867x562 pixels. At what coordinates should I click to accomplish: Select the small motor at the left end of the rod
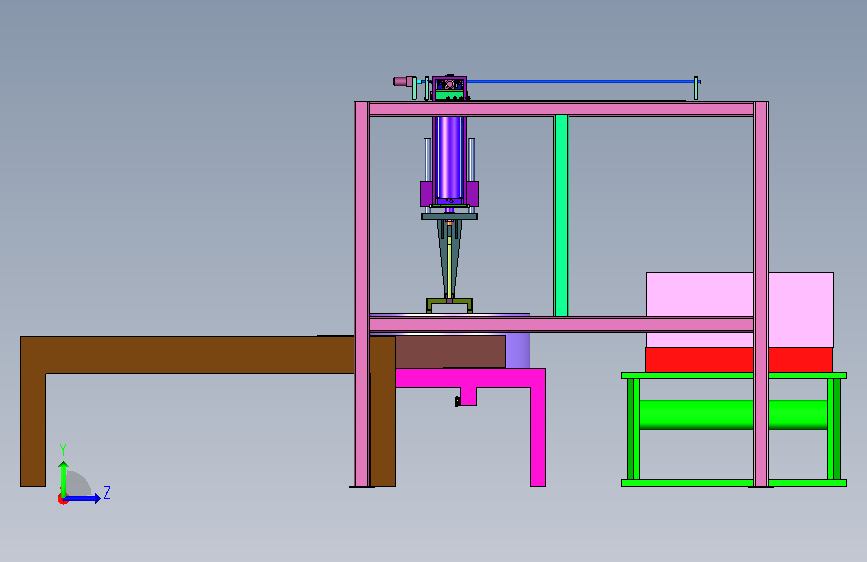point(404,81)
